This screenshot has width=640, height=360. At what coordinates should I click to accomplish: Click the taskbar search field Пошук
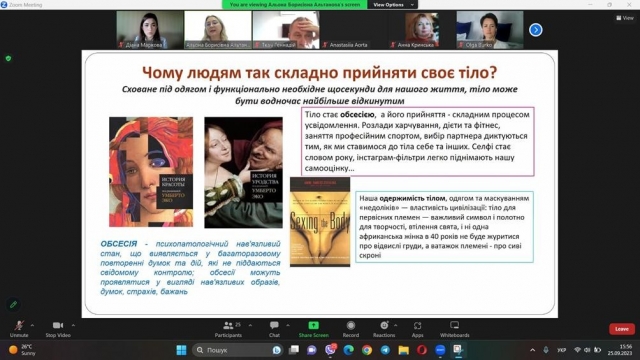[238, 350]
